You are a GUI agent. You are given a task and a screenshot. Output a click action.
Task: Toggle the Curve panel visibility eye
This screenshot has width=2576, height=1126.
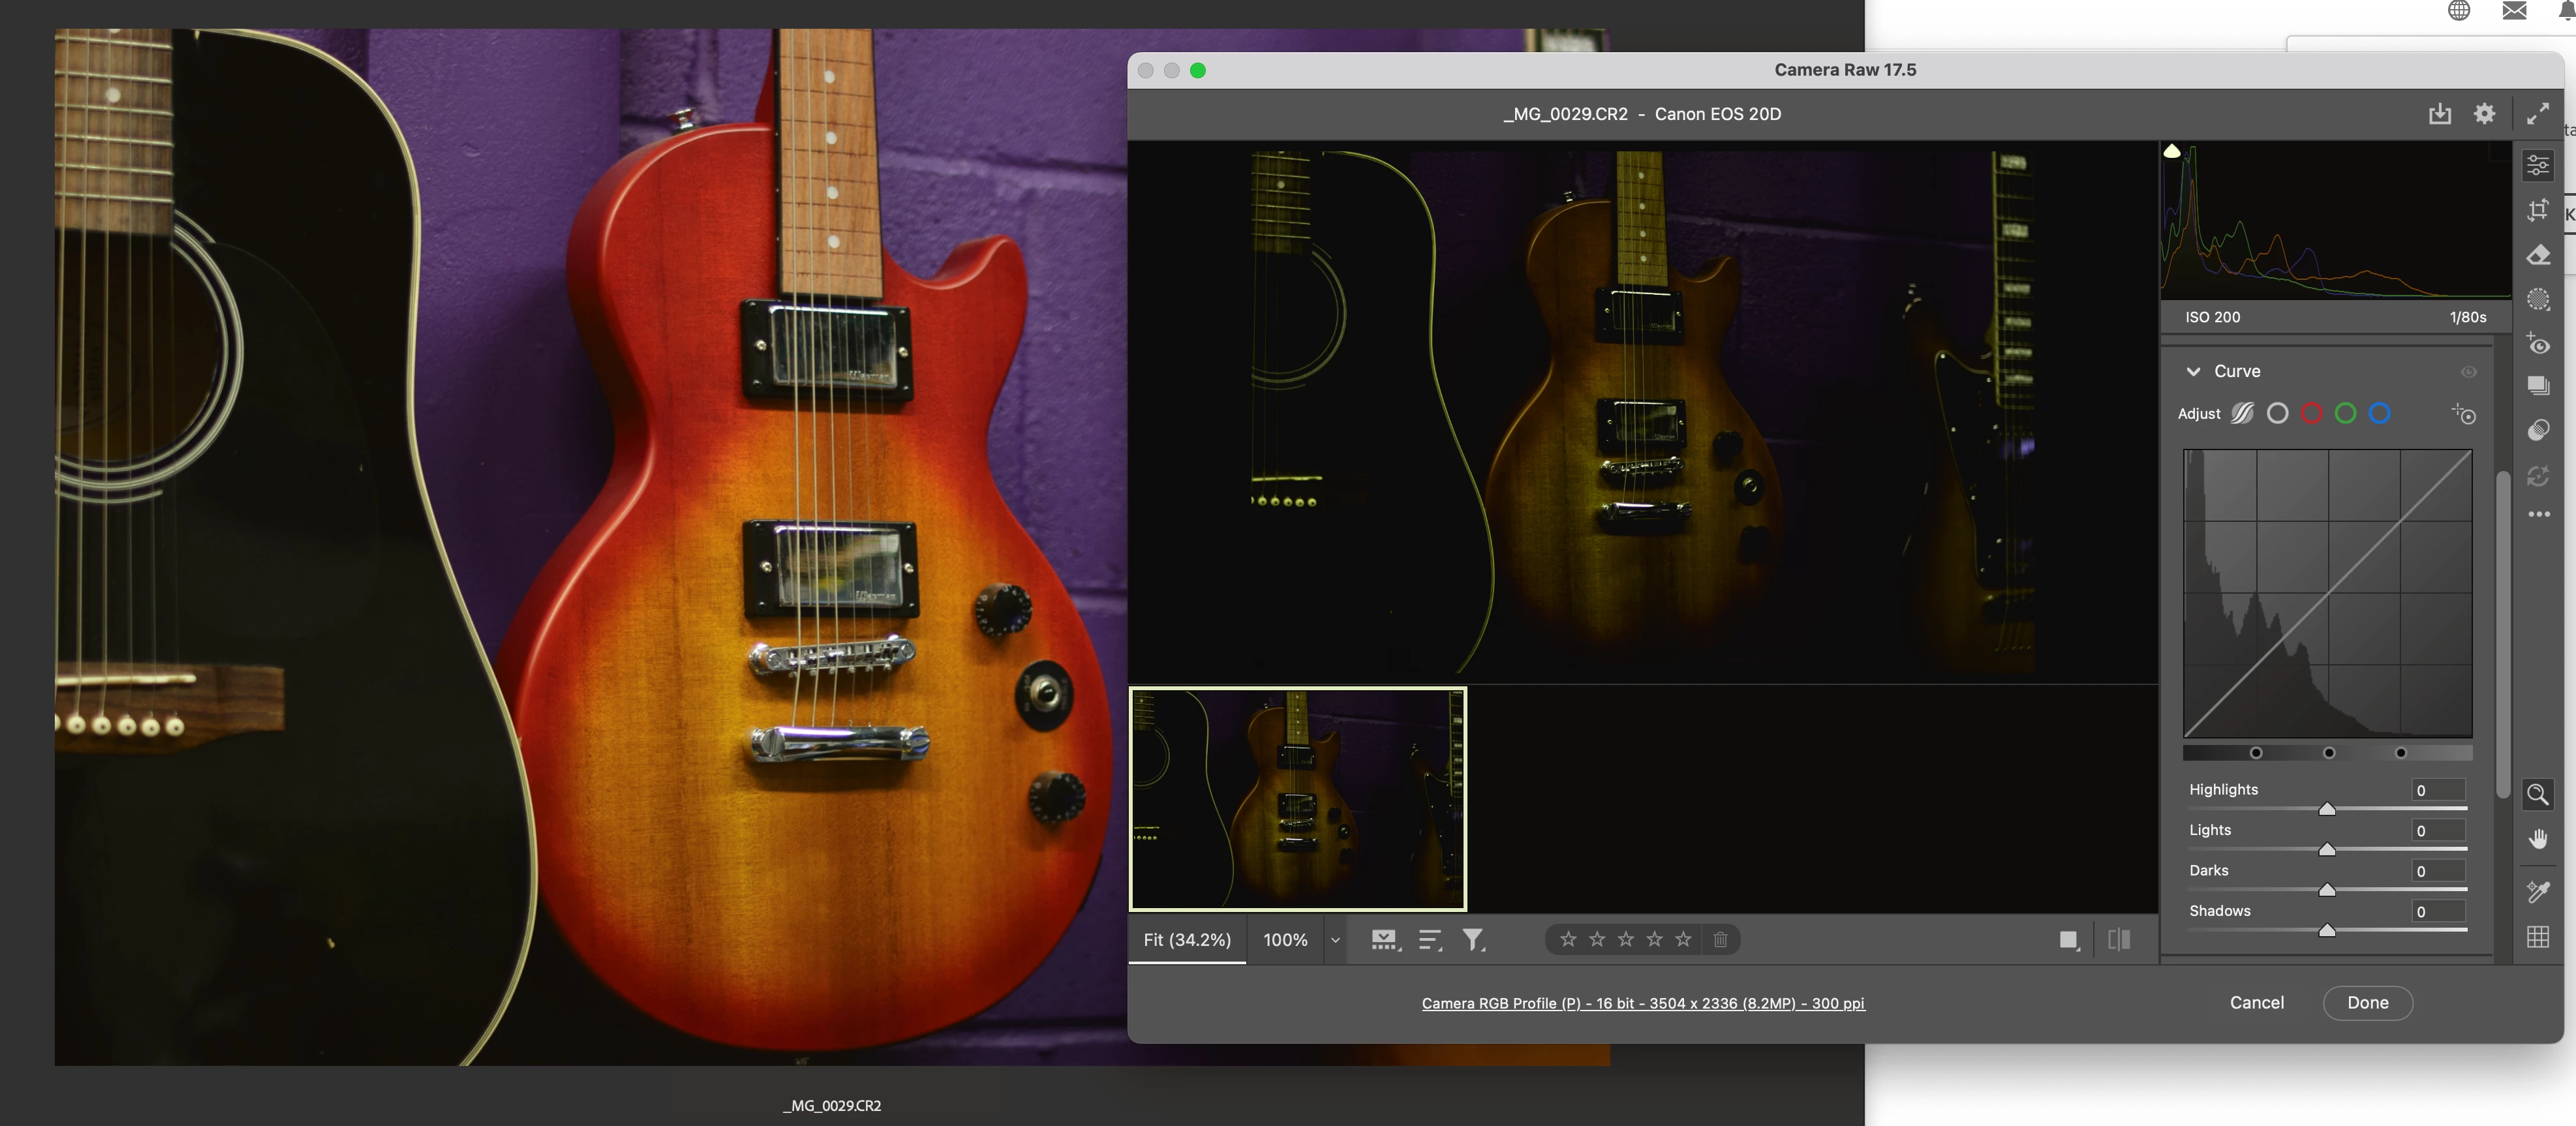tap(2468, 372)
